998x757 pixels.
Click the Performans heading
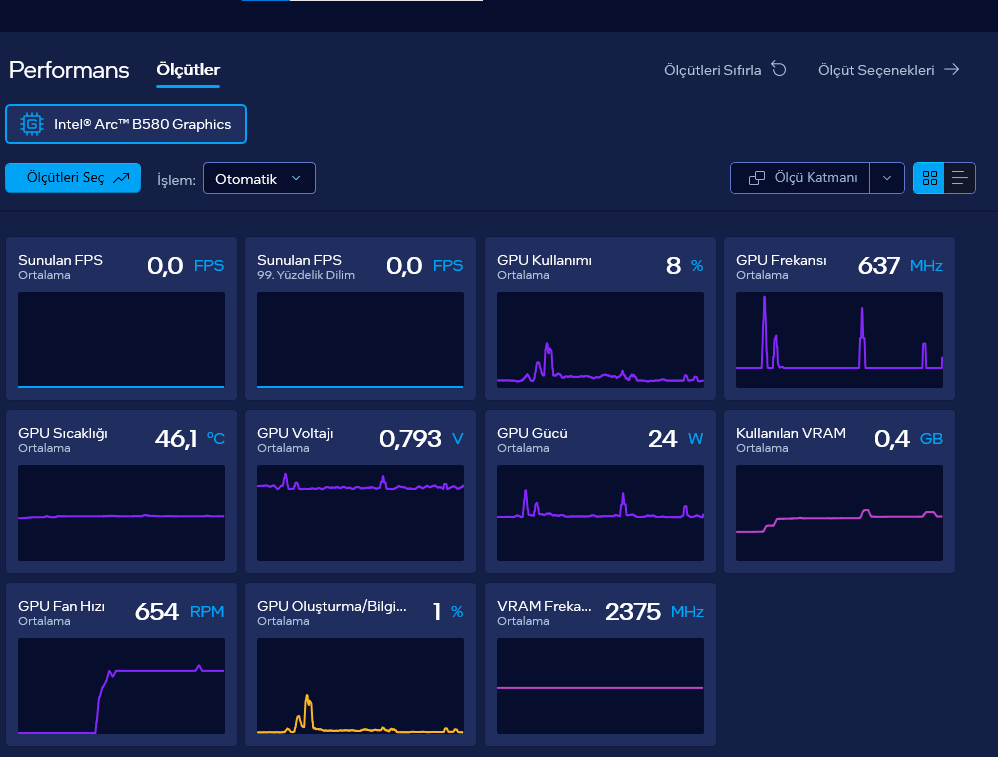click(x=69, y=69)
